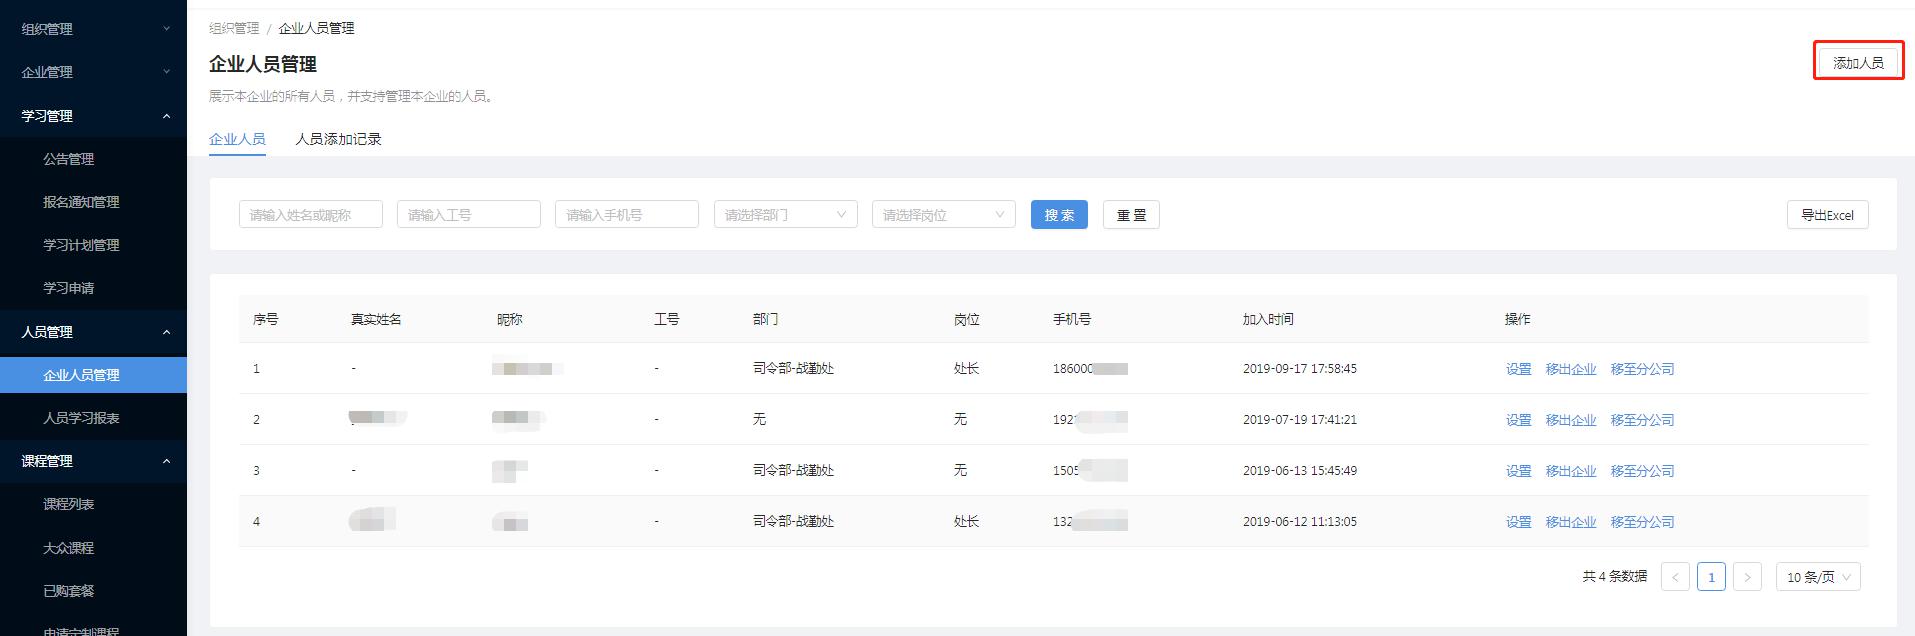The width and height of the screenshot is (1915, 636).
Task: Click 移出企业 for row 1
Action: pos(1571,369)
